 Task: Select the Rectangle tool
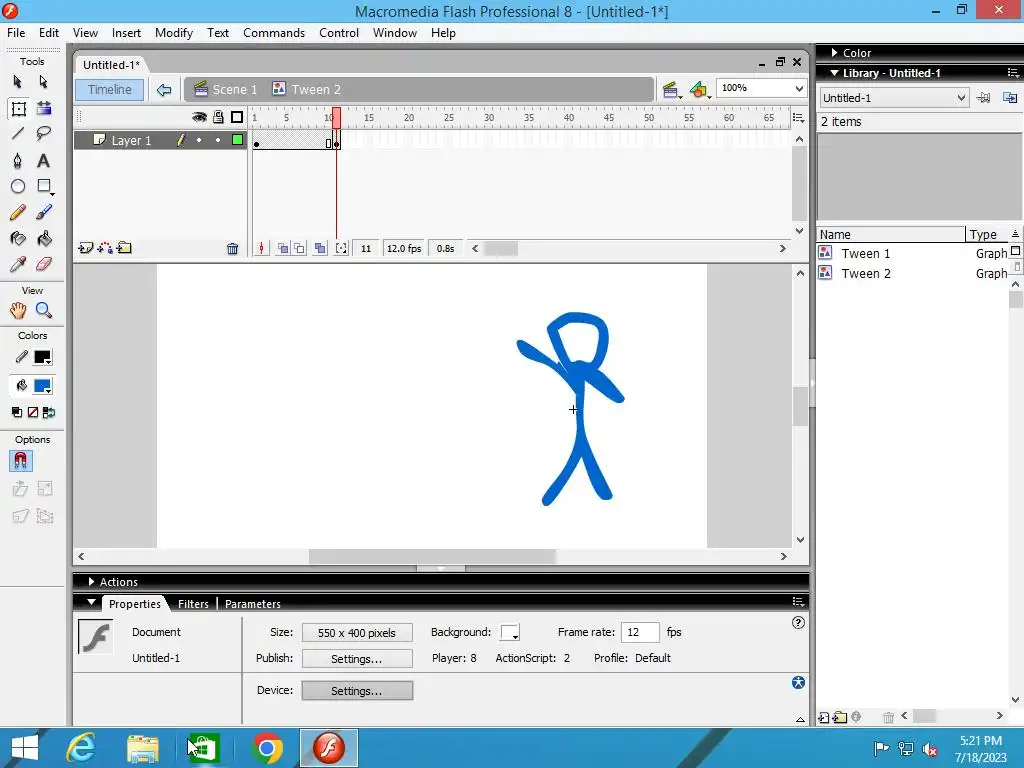tap(44, 187)
